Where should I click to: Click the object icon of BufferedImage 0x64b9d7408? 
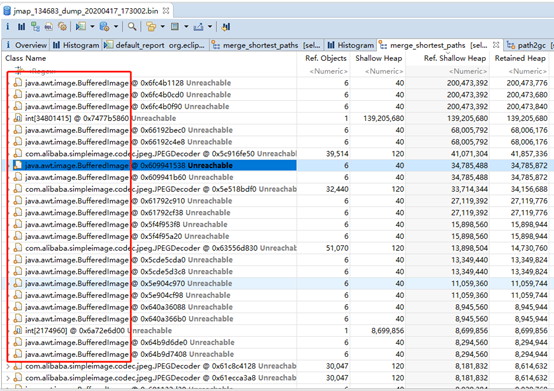18,354
